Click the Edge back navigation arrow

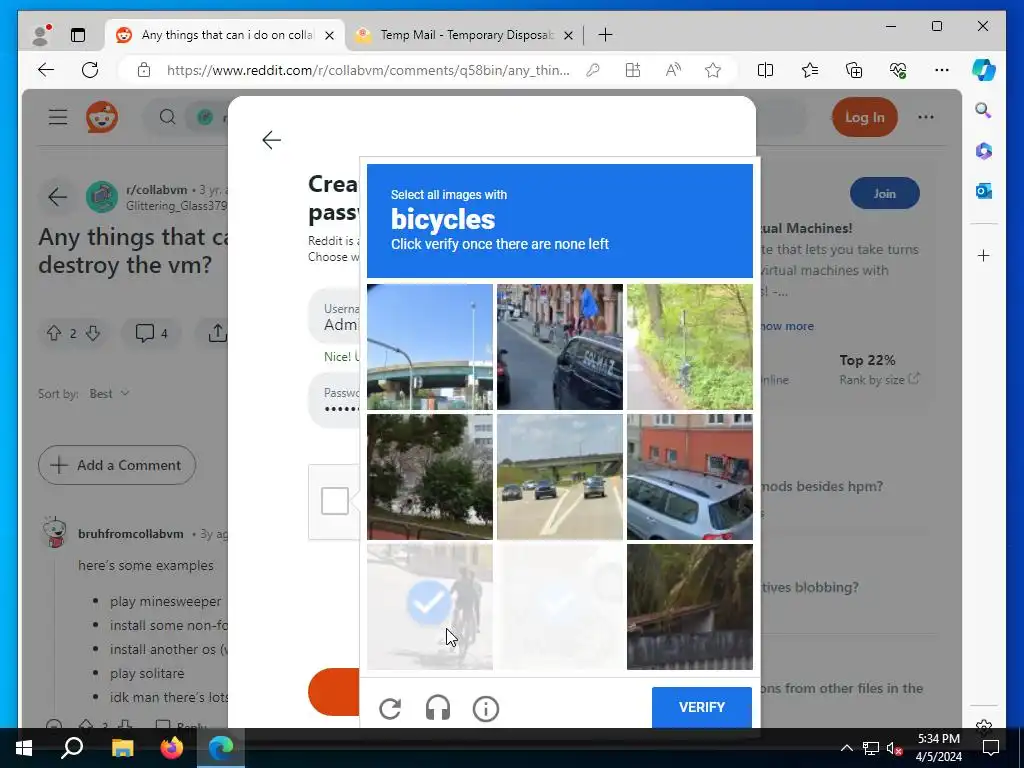tap(46, 70)
